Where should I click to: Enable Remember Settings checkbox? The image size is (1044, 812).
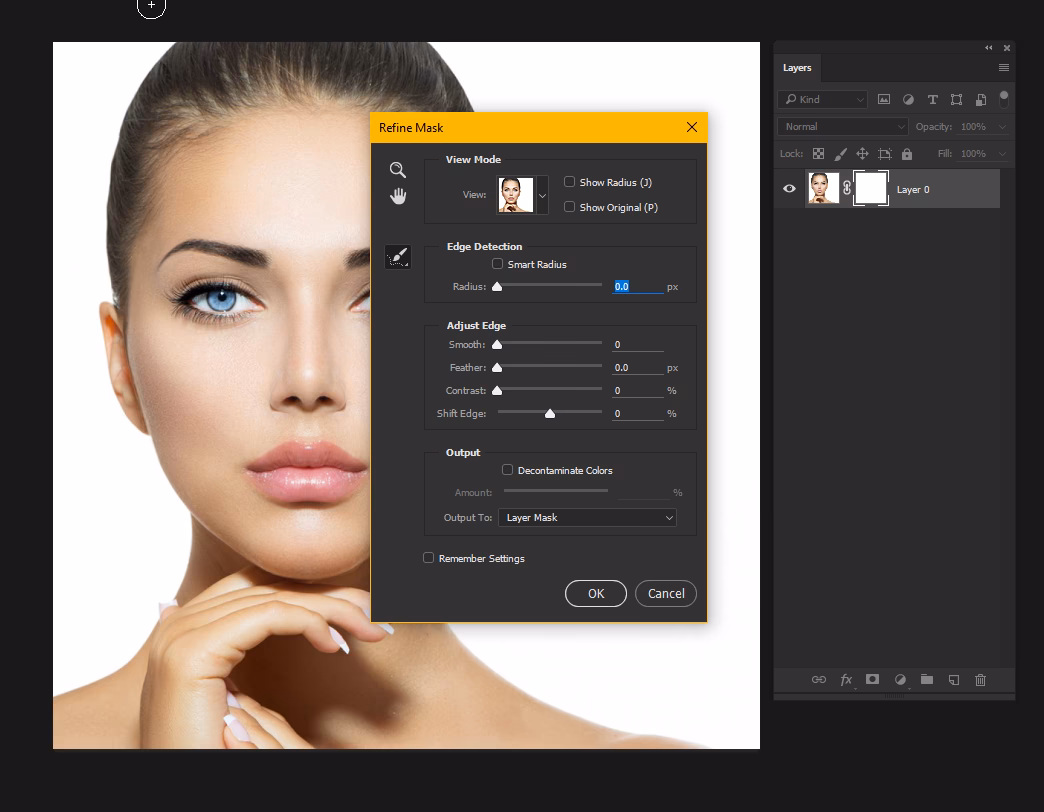[x=428, y=558]
